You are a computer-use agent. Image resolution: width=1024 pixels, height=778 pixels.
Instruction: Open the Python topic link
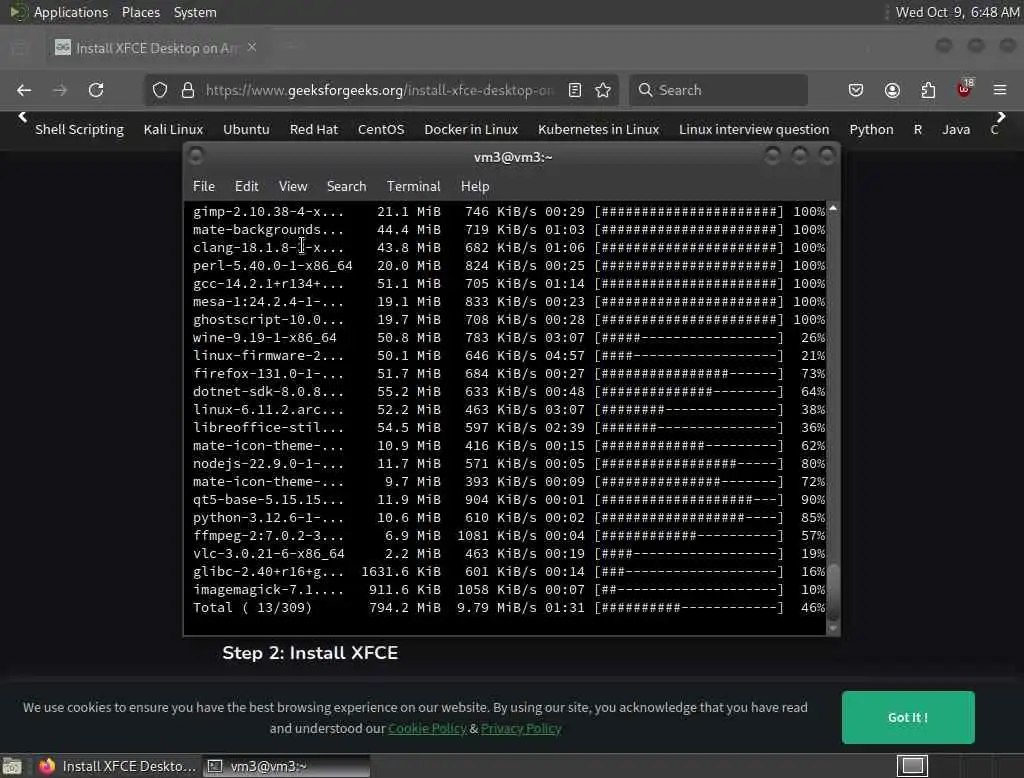[871, 129]
